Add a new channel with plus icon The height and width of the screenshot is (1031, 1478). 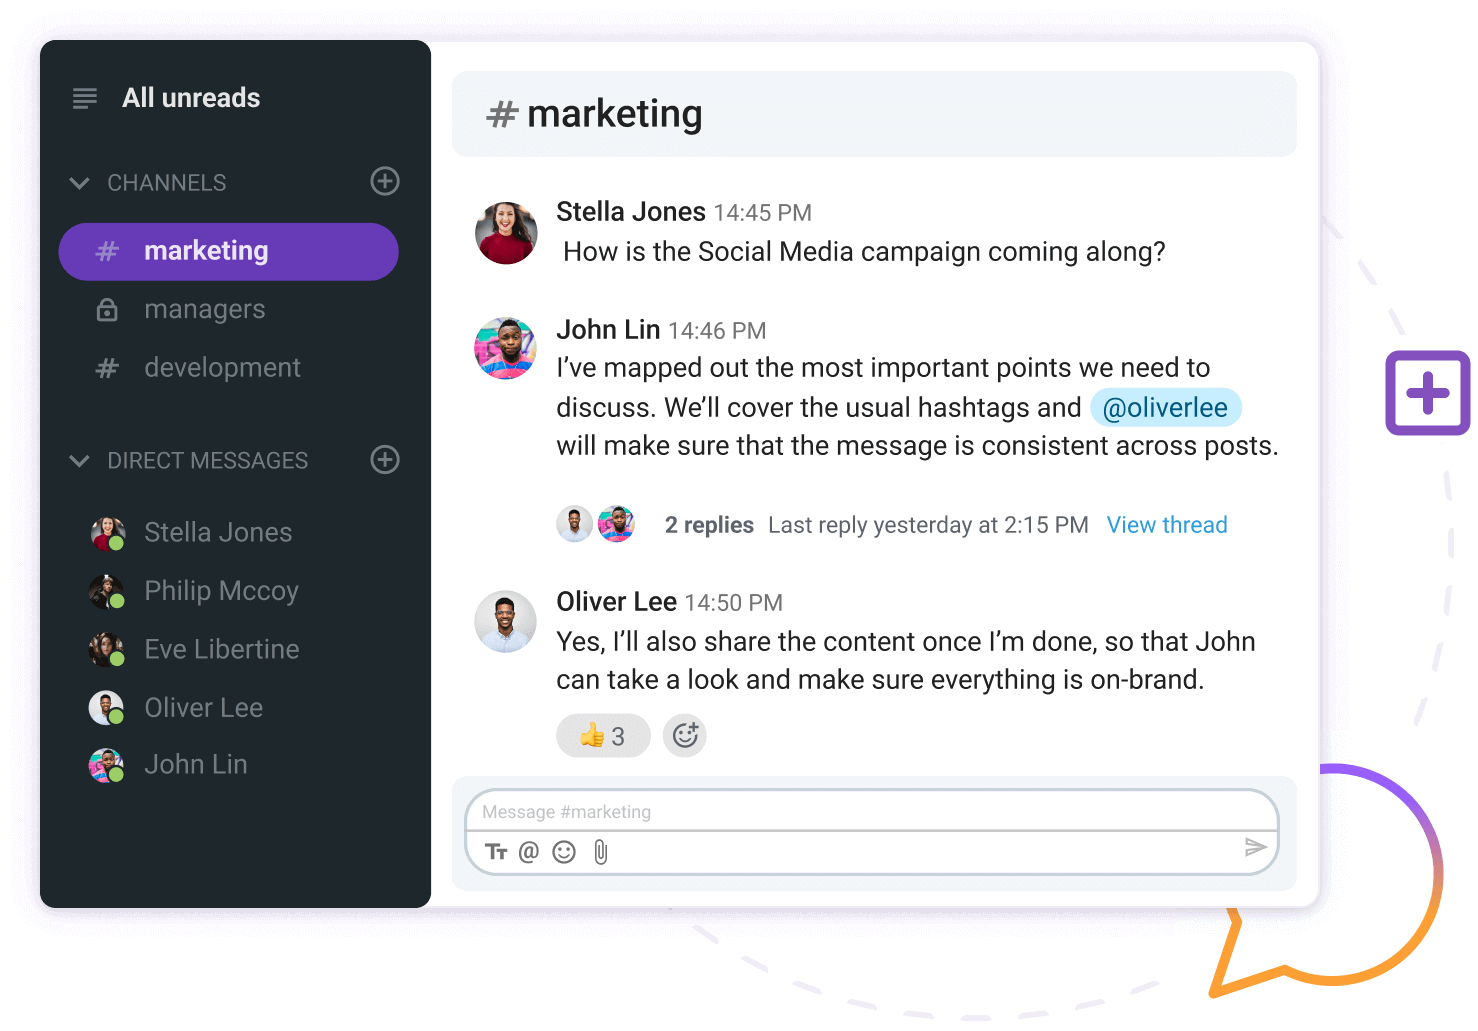coord(385,181)
